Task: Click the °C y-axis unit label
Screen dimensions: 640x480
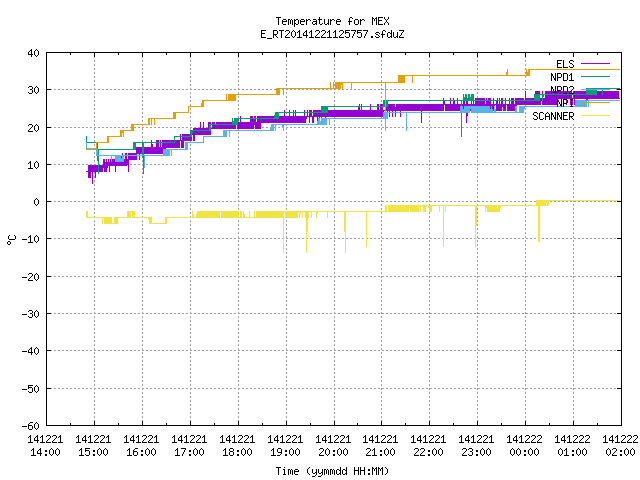Action: (12, 240)
